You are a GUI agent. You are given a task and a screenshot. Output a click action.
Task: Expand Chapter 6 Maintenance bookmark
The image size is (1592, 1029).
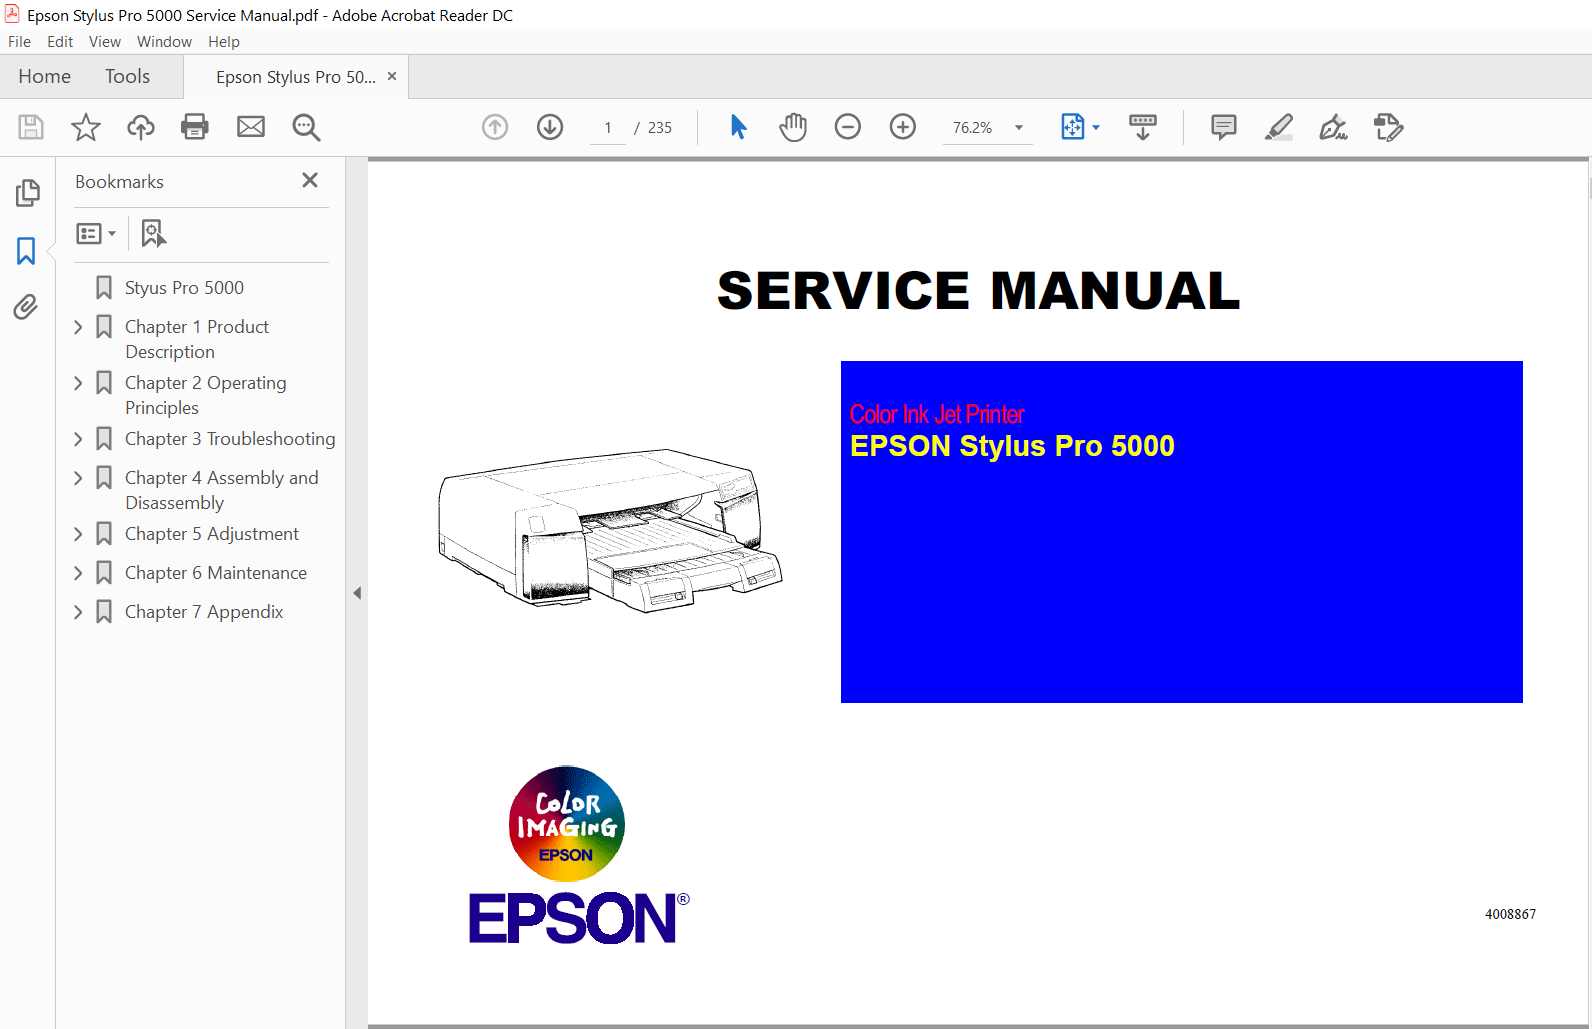coord(78,573)
